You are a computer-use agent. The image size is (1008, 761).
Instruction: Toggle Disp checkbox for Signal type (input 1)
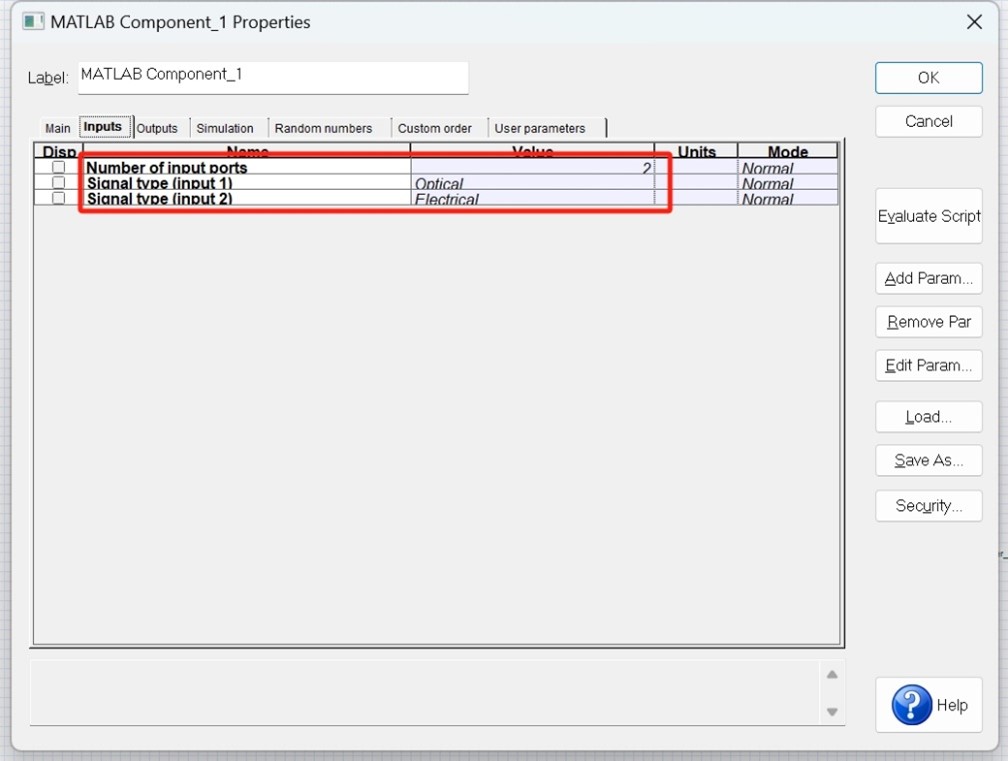tap(61, 184)
